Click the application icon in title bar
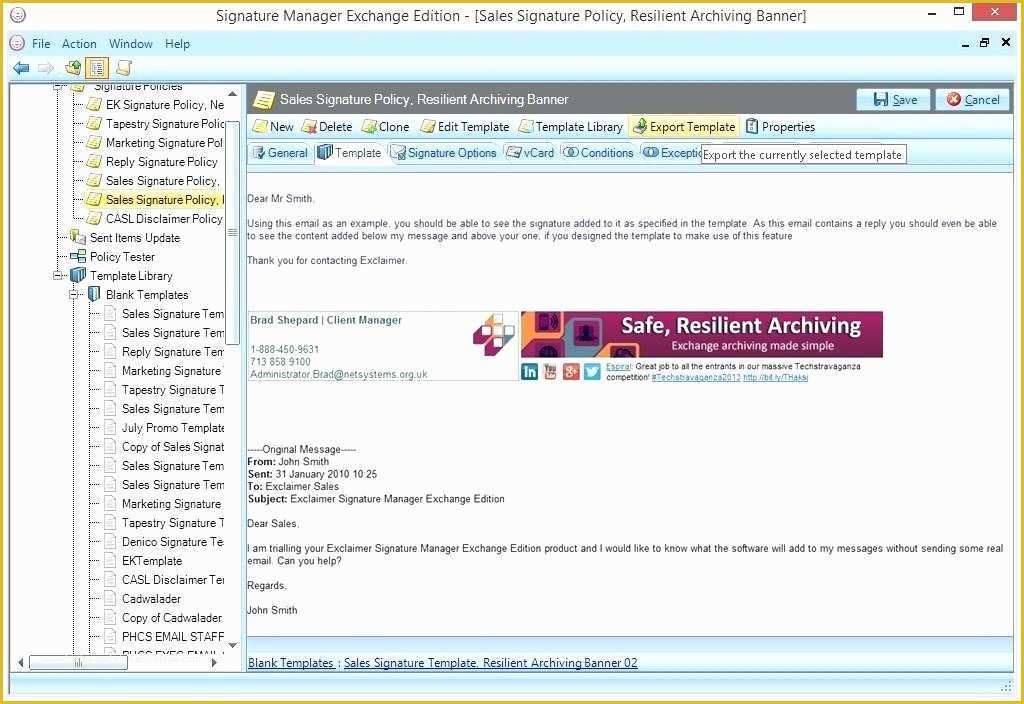The image size is (1024, 704). [18, 14]
